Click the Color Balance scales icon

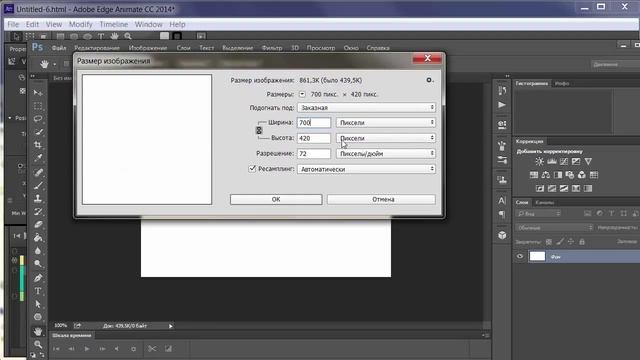click(x=546, y=175)
